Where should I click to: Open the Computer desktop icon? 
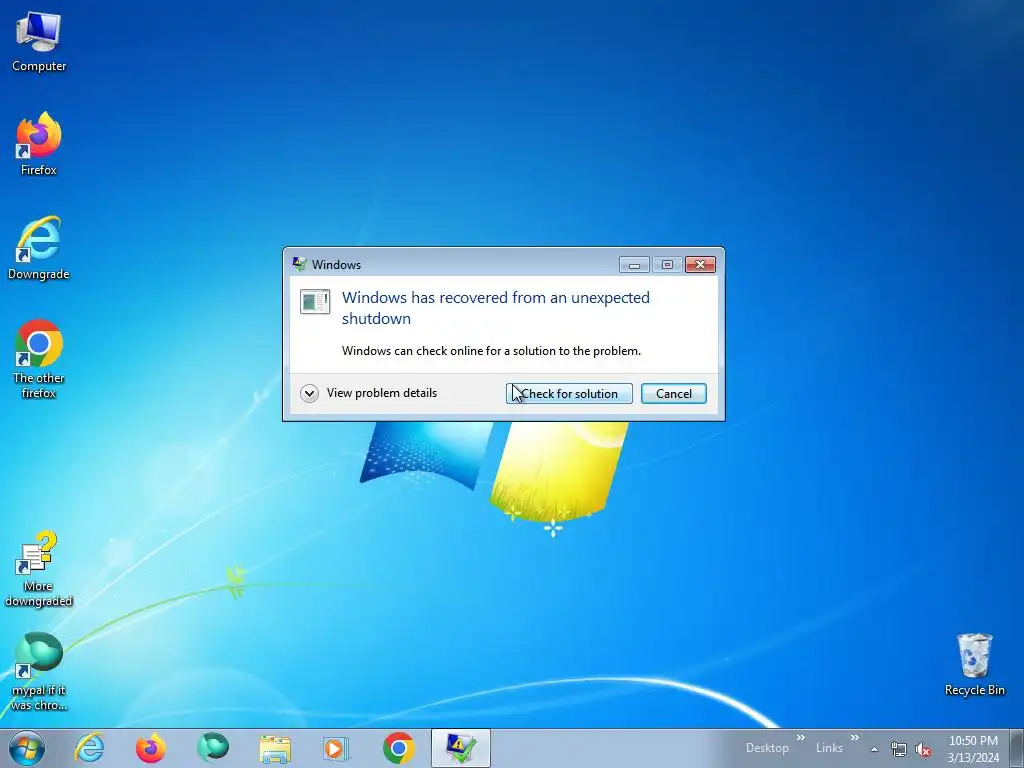coord(39,40)
